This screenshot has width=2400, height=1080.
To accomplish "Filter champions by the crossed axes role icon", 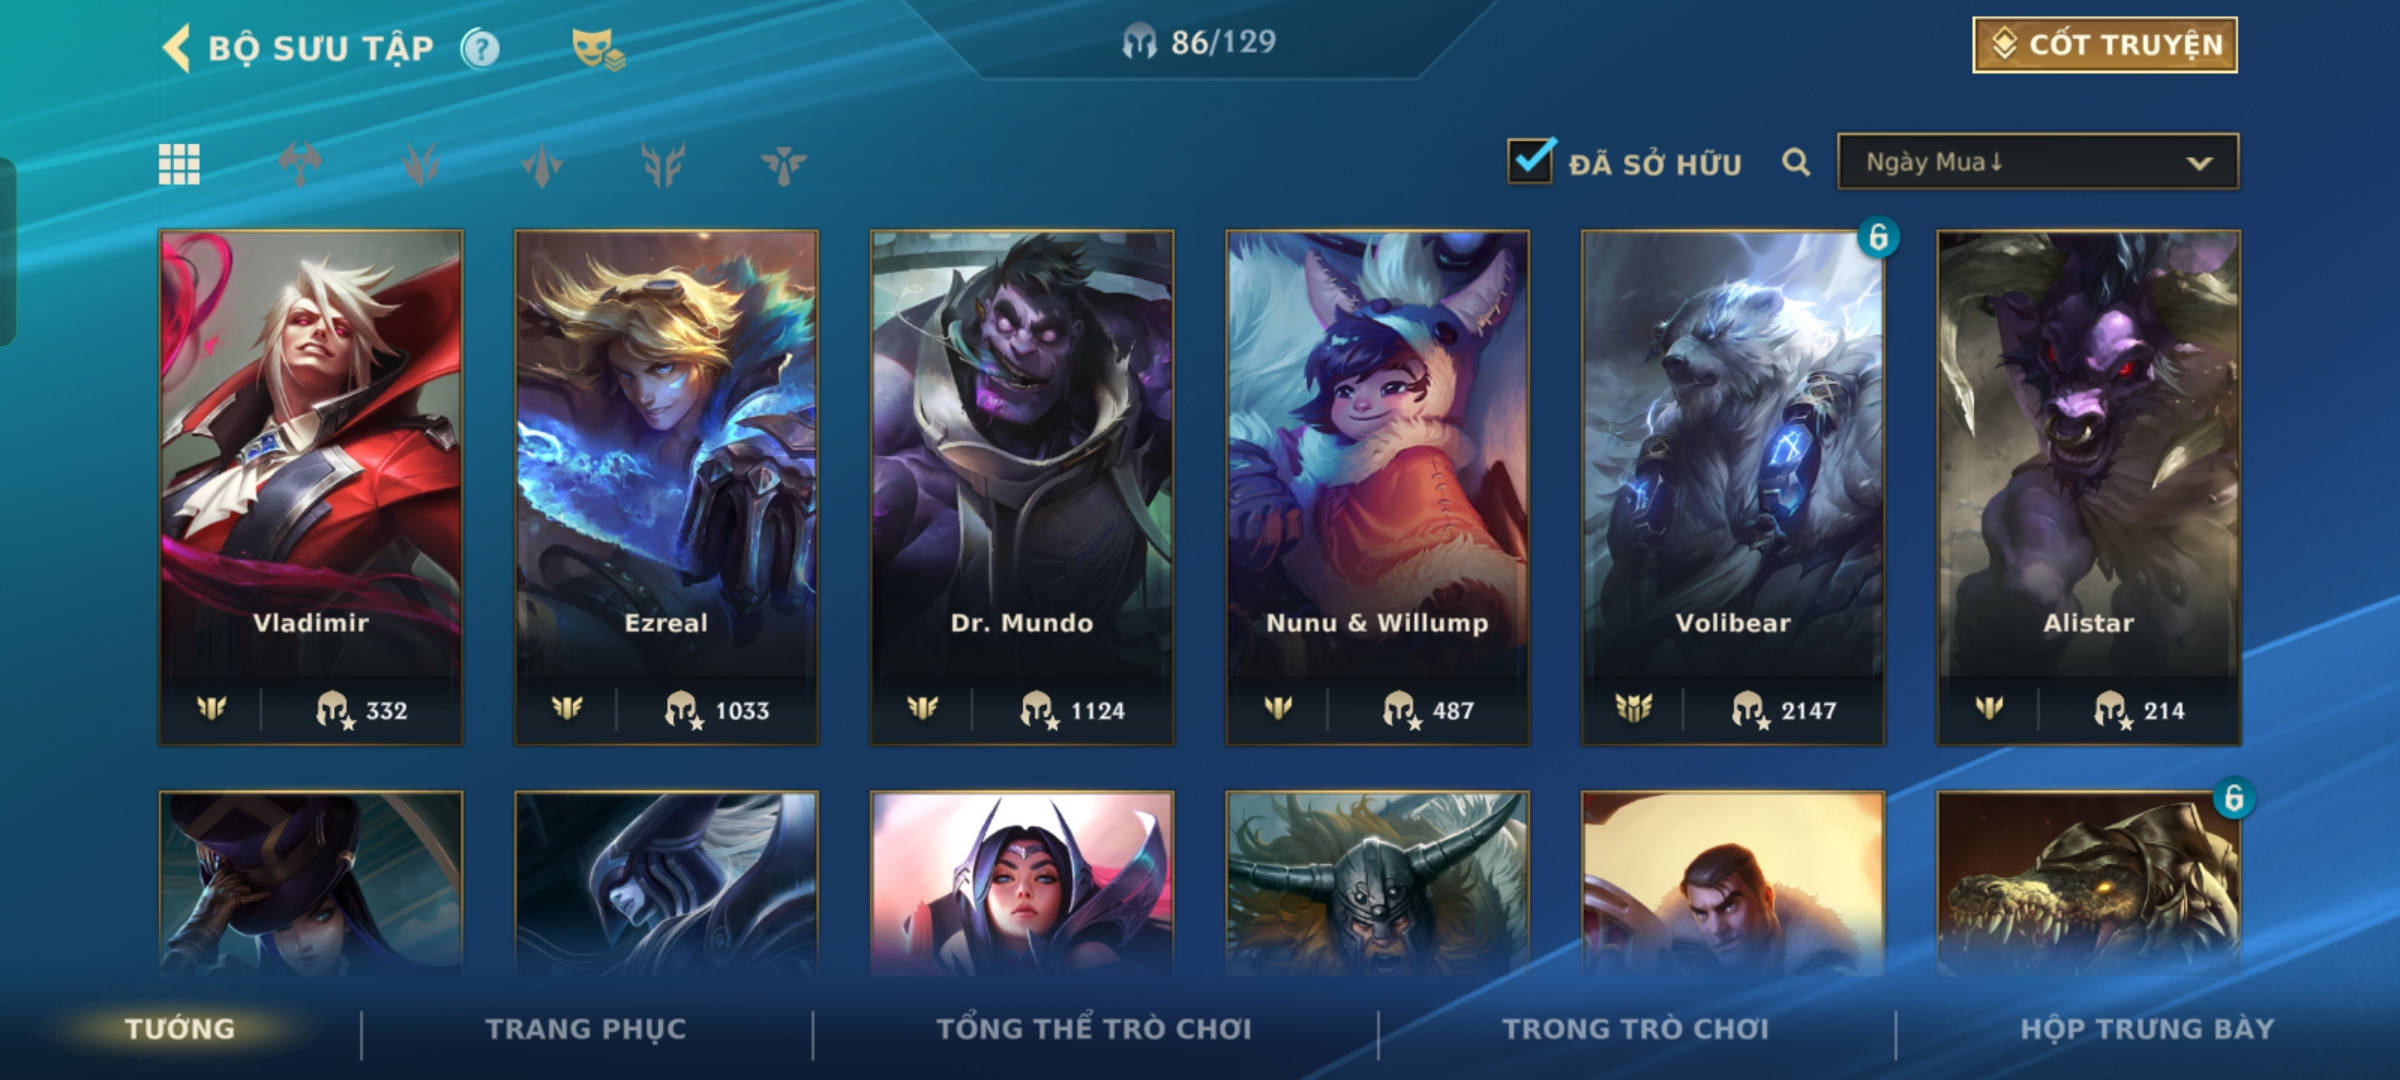I will pyautogui.click(x=299, y=164).
